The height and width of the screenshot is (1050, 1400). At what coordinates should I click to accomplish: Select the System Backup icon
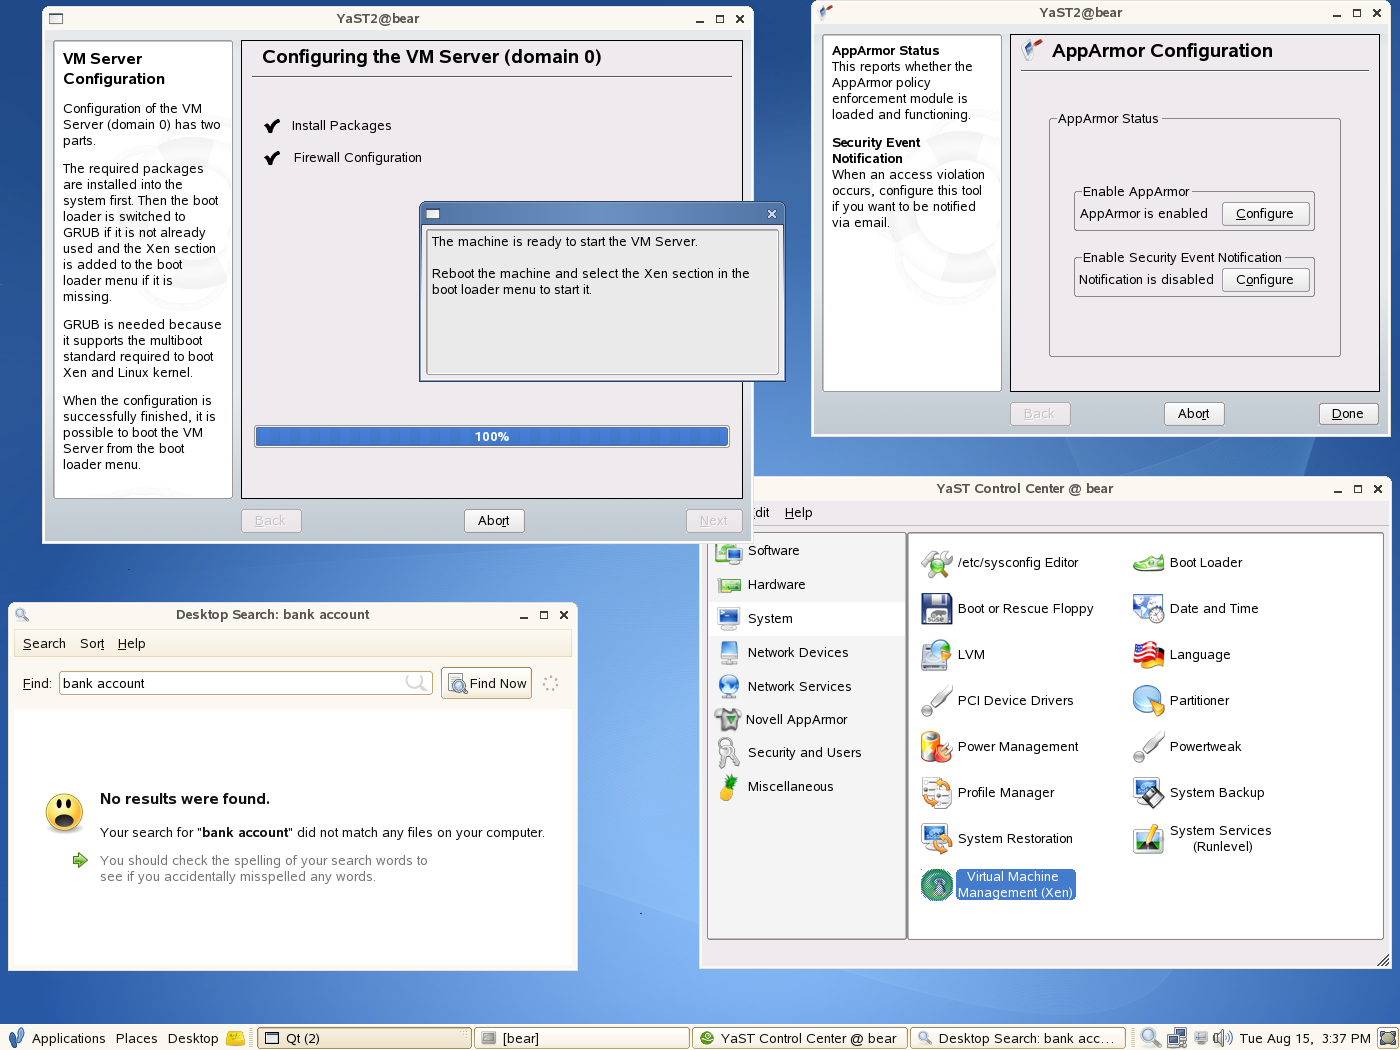pyautogui.click(x=1148, y=793)
